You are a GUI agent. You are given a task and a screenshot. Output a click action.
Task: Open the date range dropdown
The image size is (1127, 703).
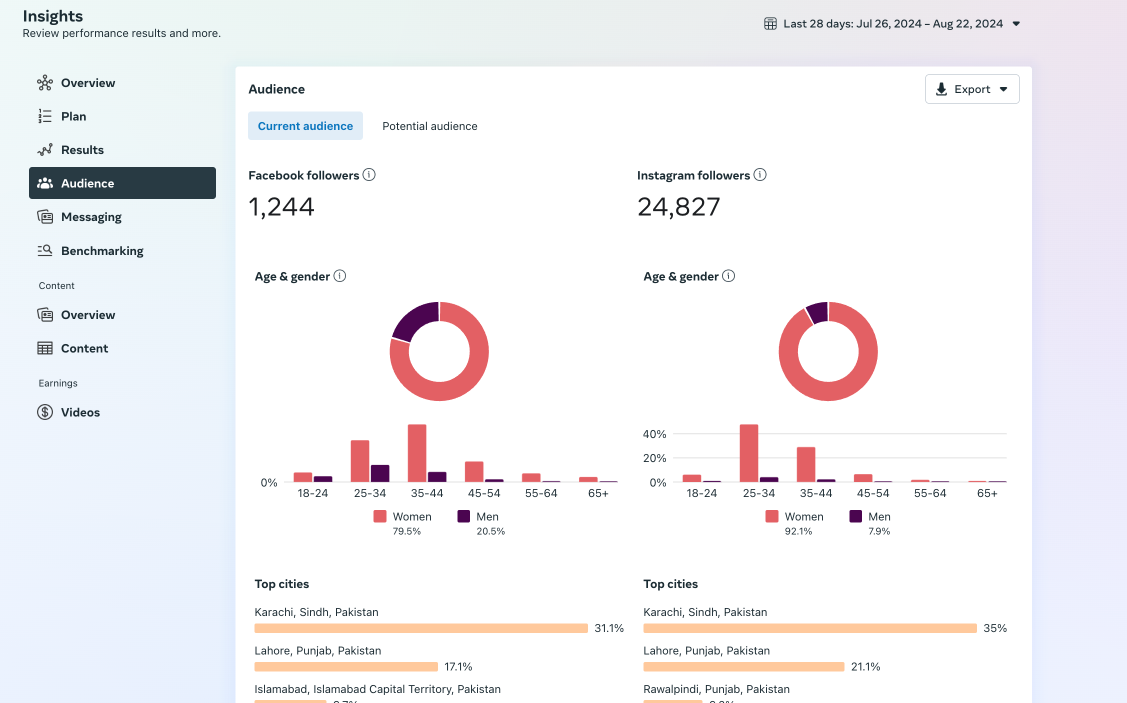(x=1017, y=23)
